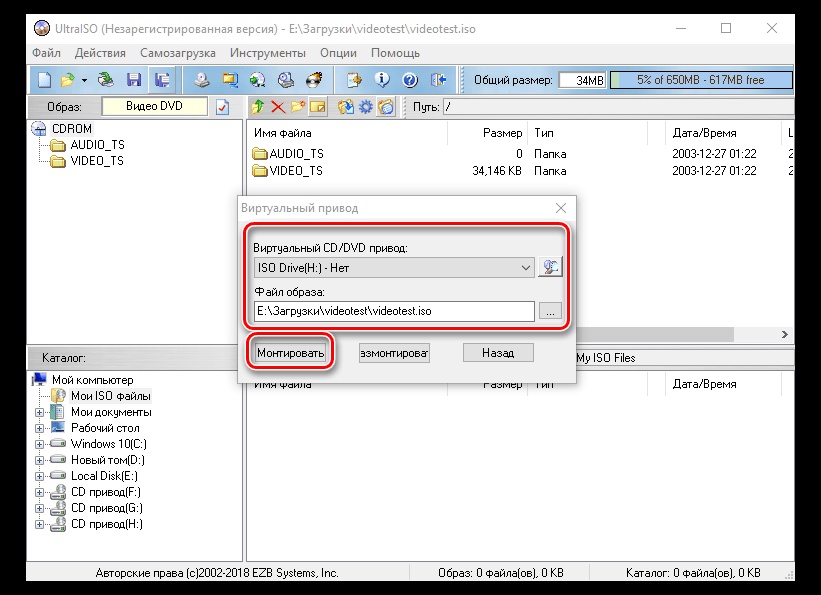The height and width of the screenshot is (595, 821).
Task: Select VIDEO_TS folder in the left tree
Action: [x=97, y=161]
